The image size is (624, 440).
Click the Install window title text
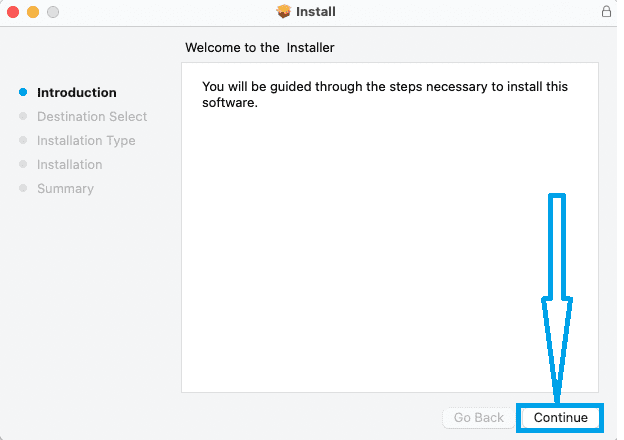[316, 12]
